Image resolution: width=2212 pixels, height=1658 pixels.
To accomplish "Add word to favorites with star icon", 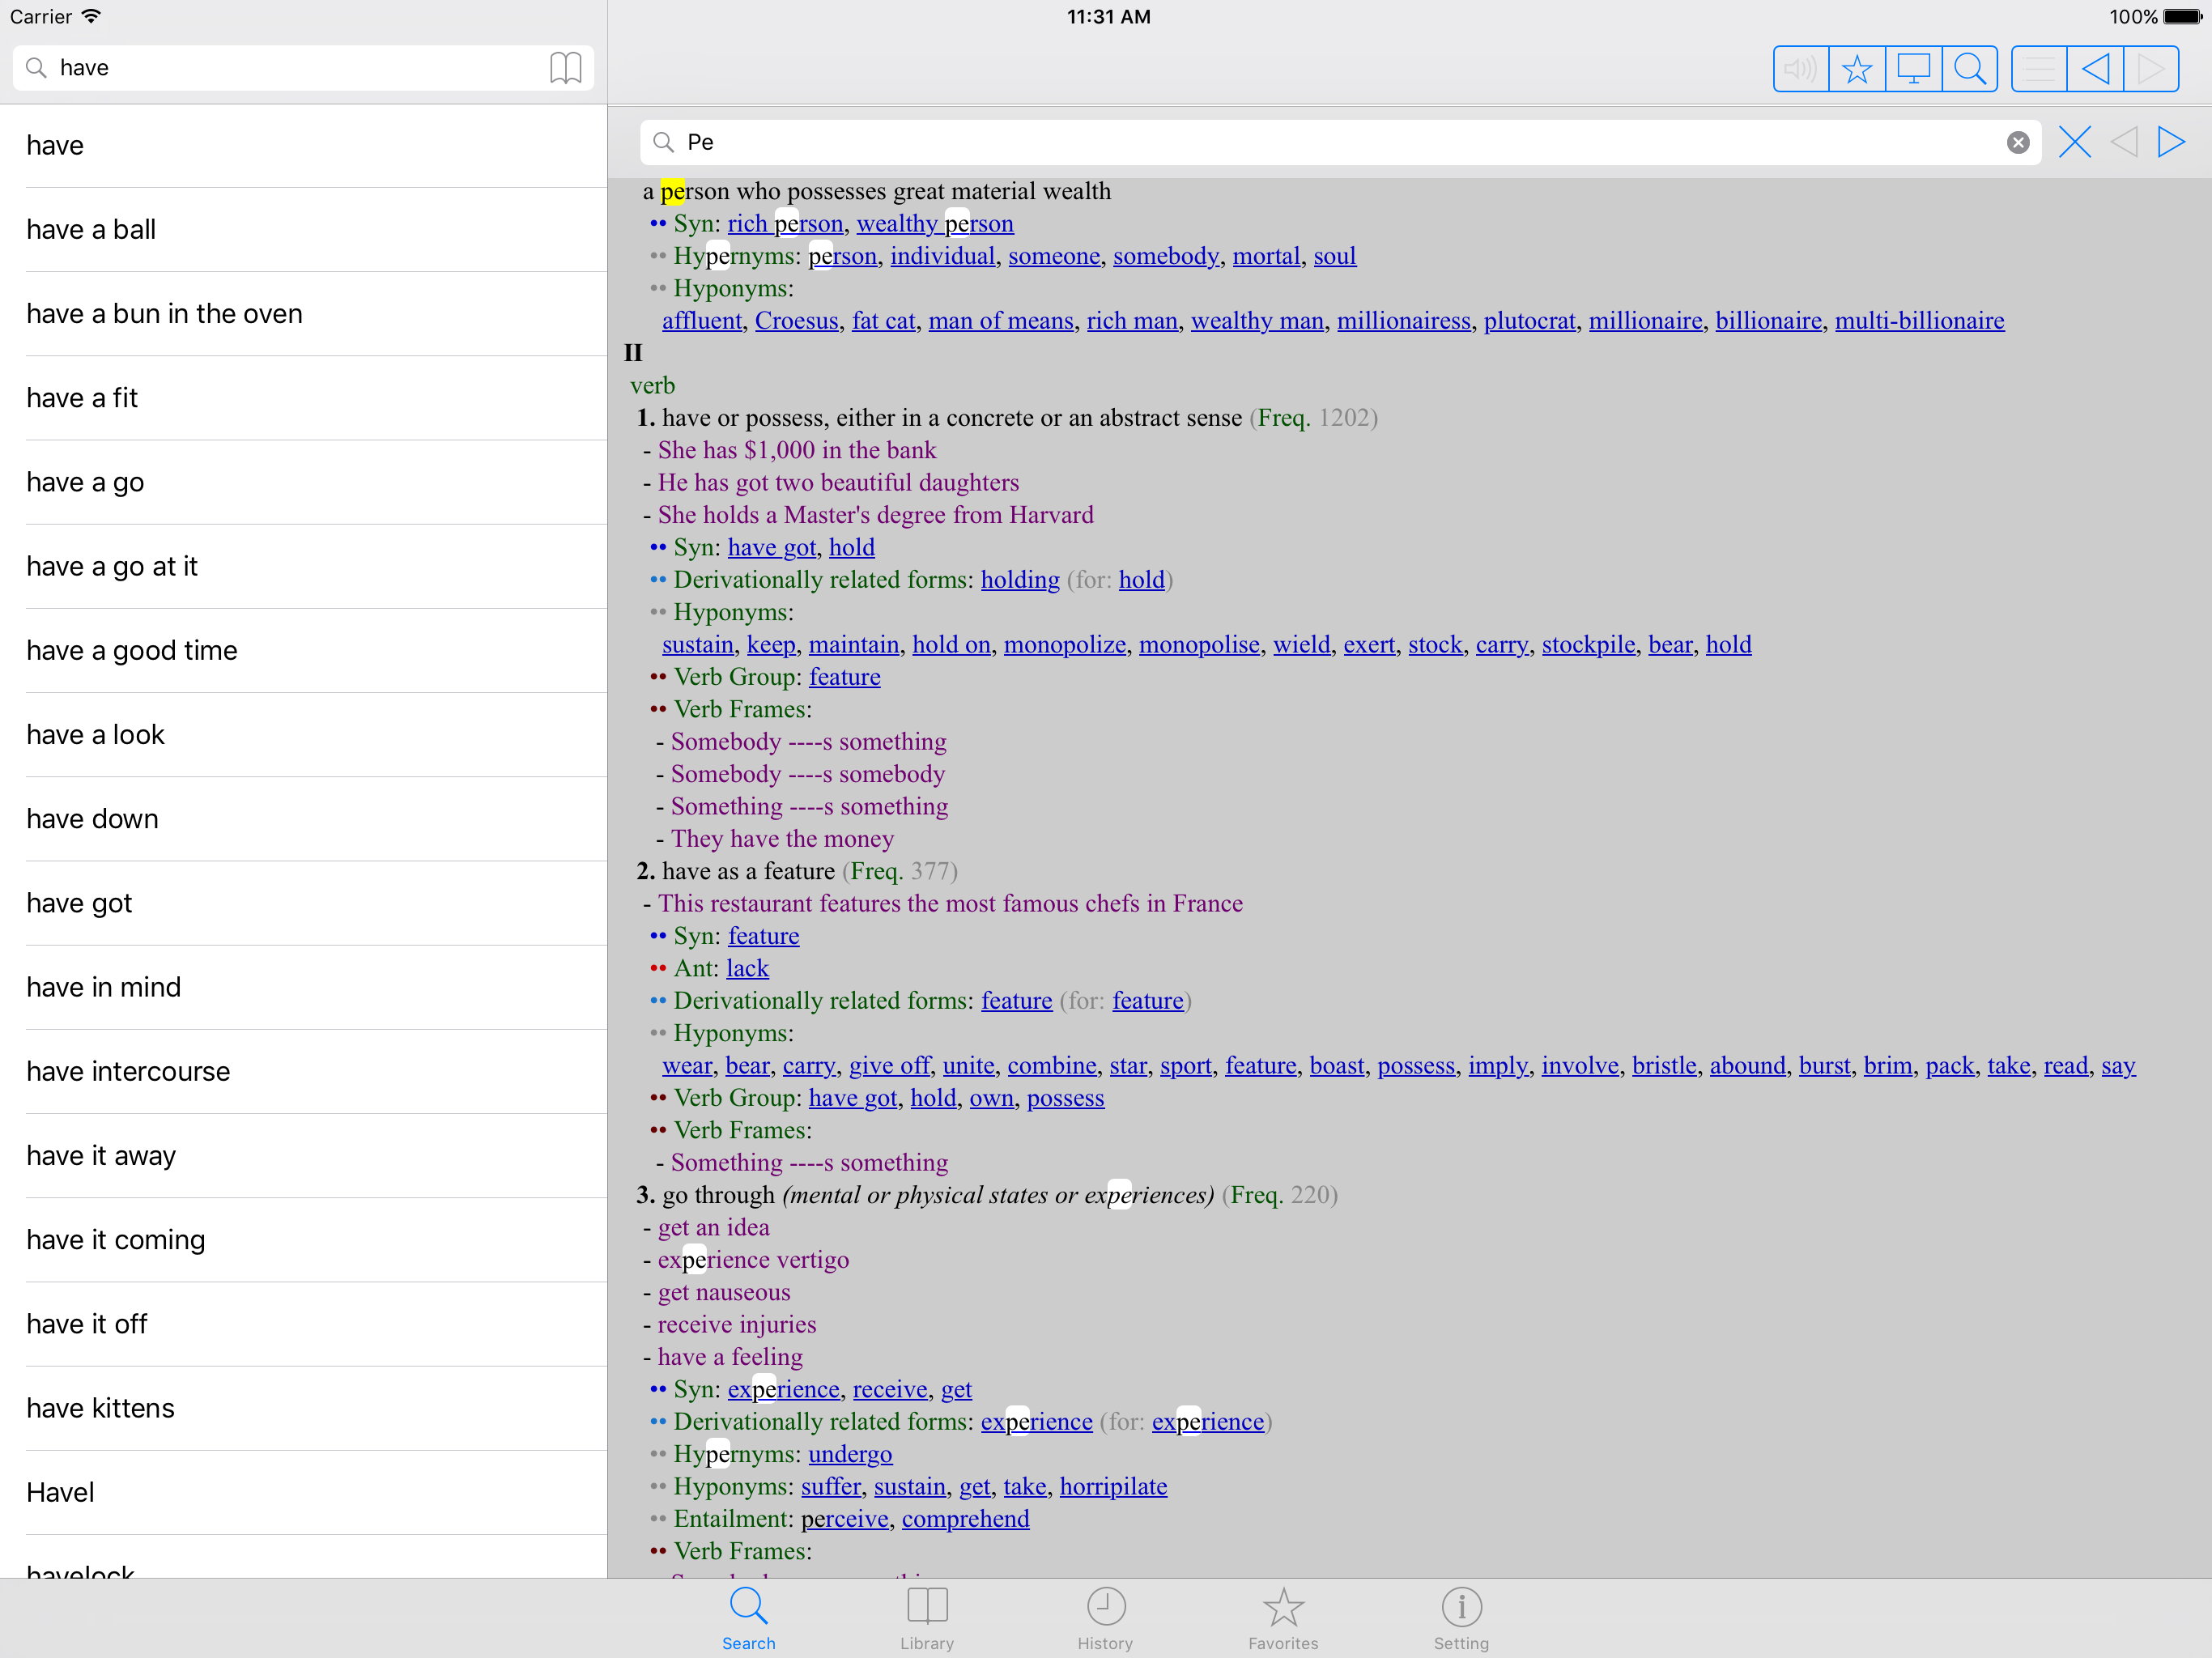I will (x=1857, y=69).
